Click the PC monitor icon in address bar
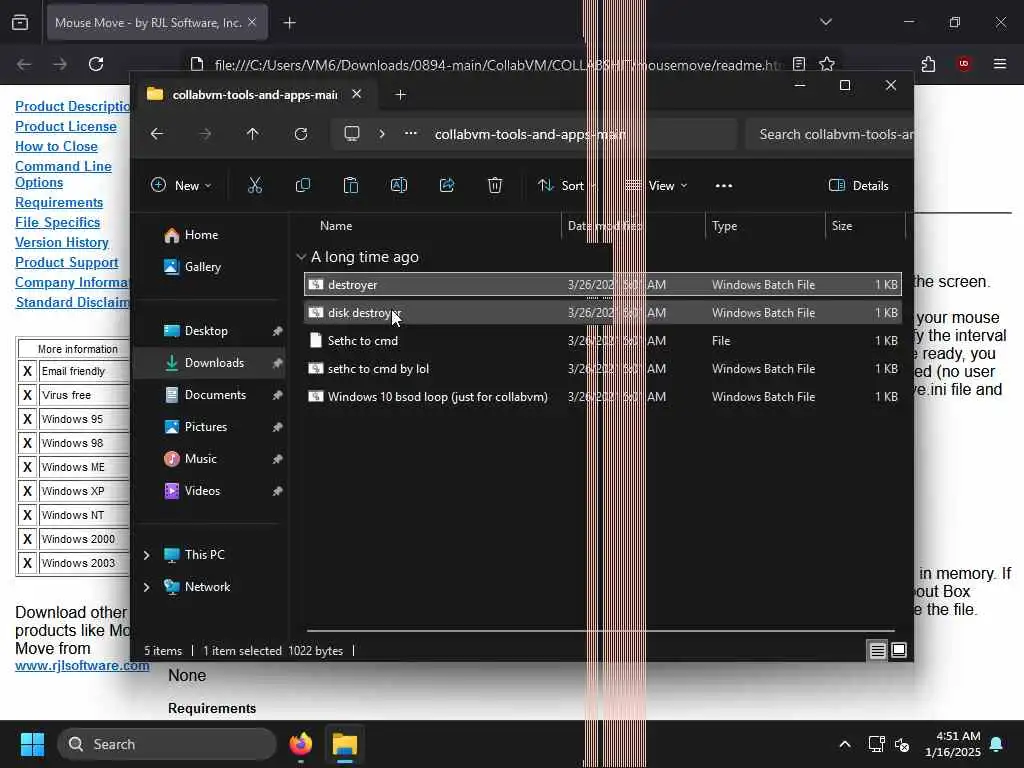This screenshot has height=768, width=1024. pyautogui.click(x=352, y=134)
